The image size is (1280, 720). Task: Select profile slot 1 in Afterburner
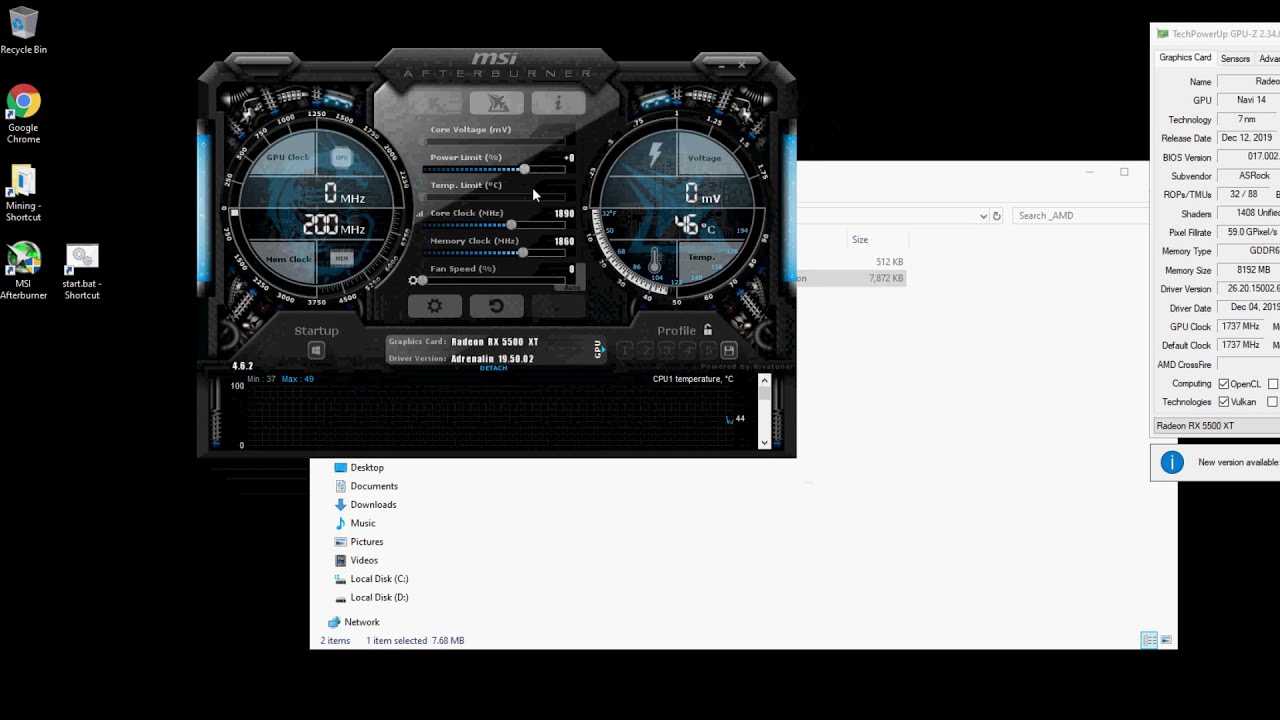click(625, 350)
